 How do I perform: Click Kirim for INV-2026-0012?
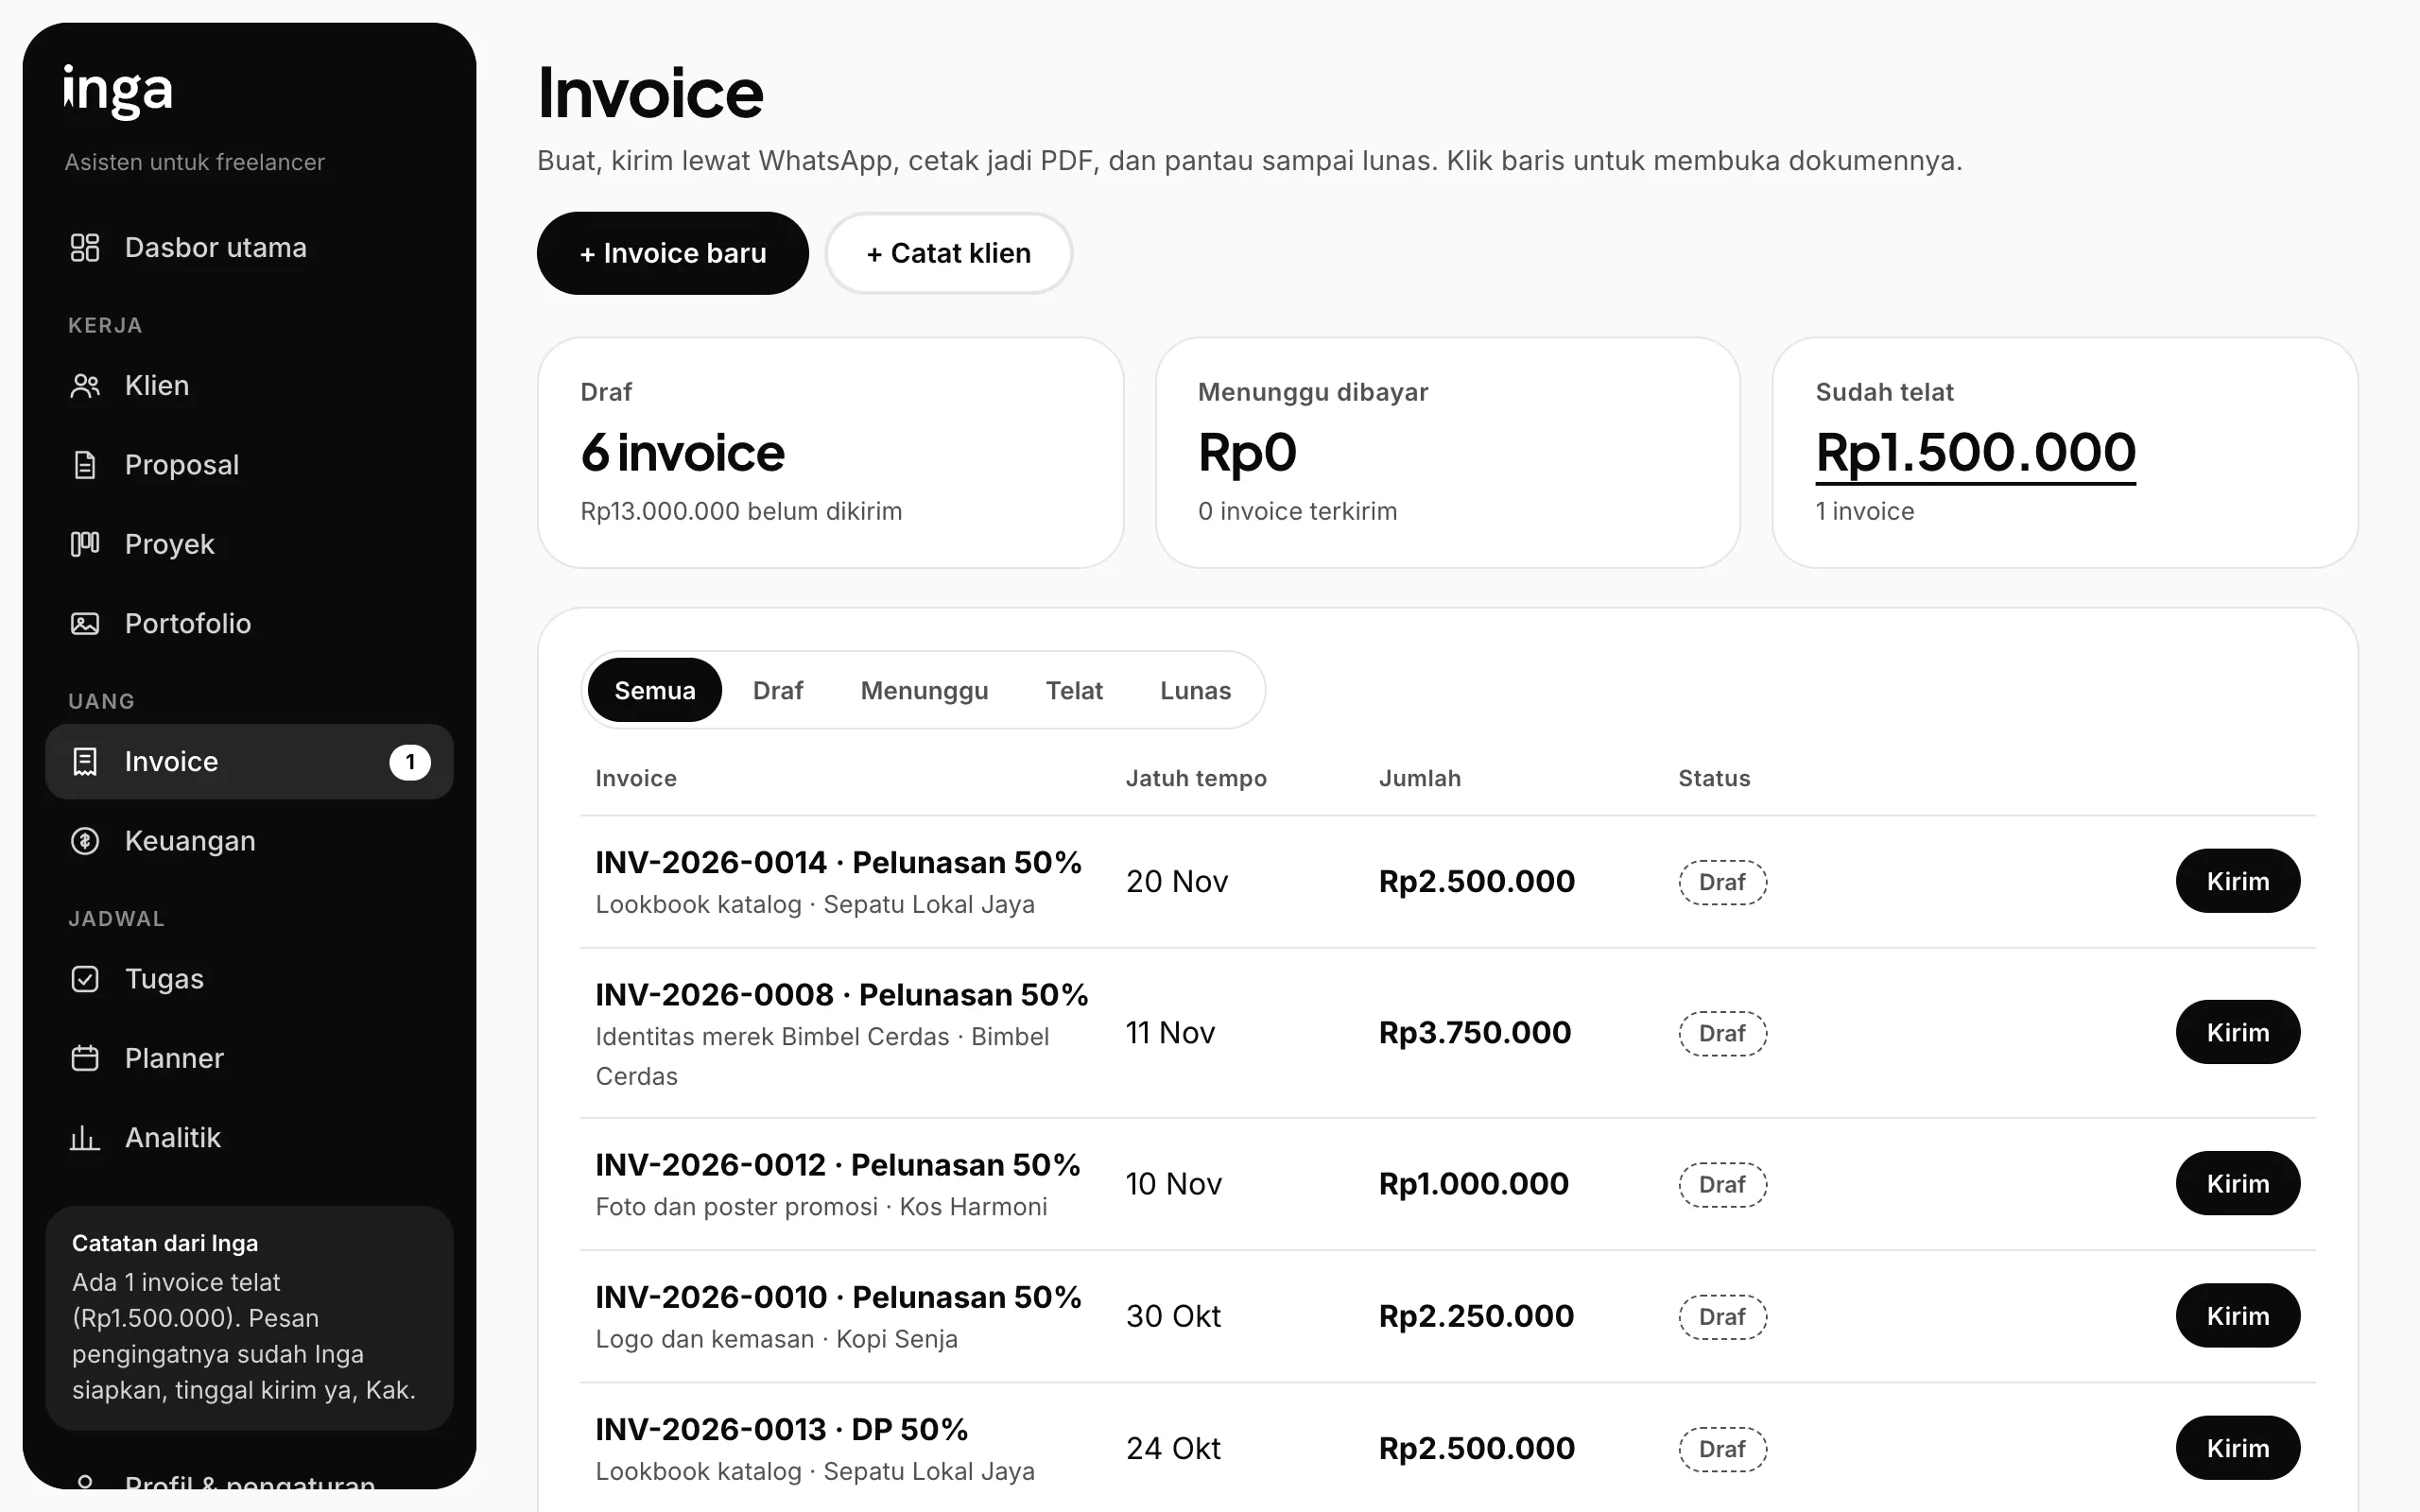click(2238, 1183)
